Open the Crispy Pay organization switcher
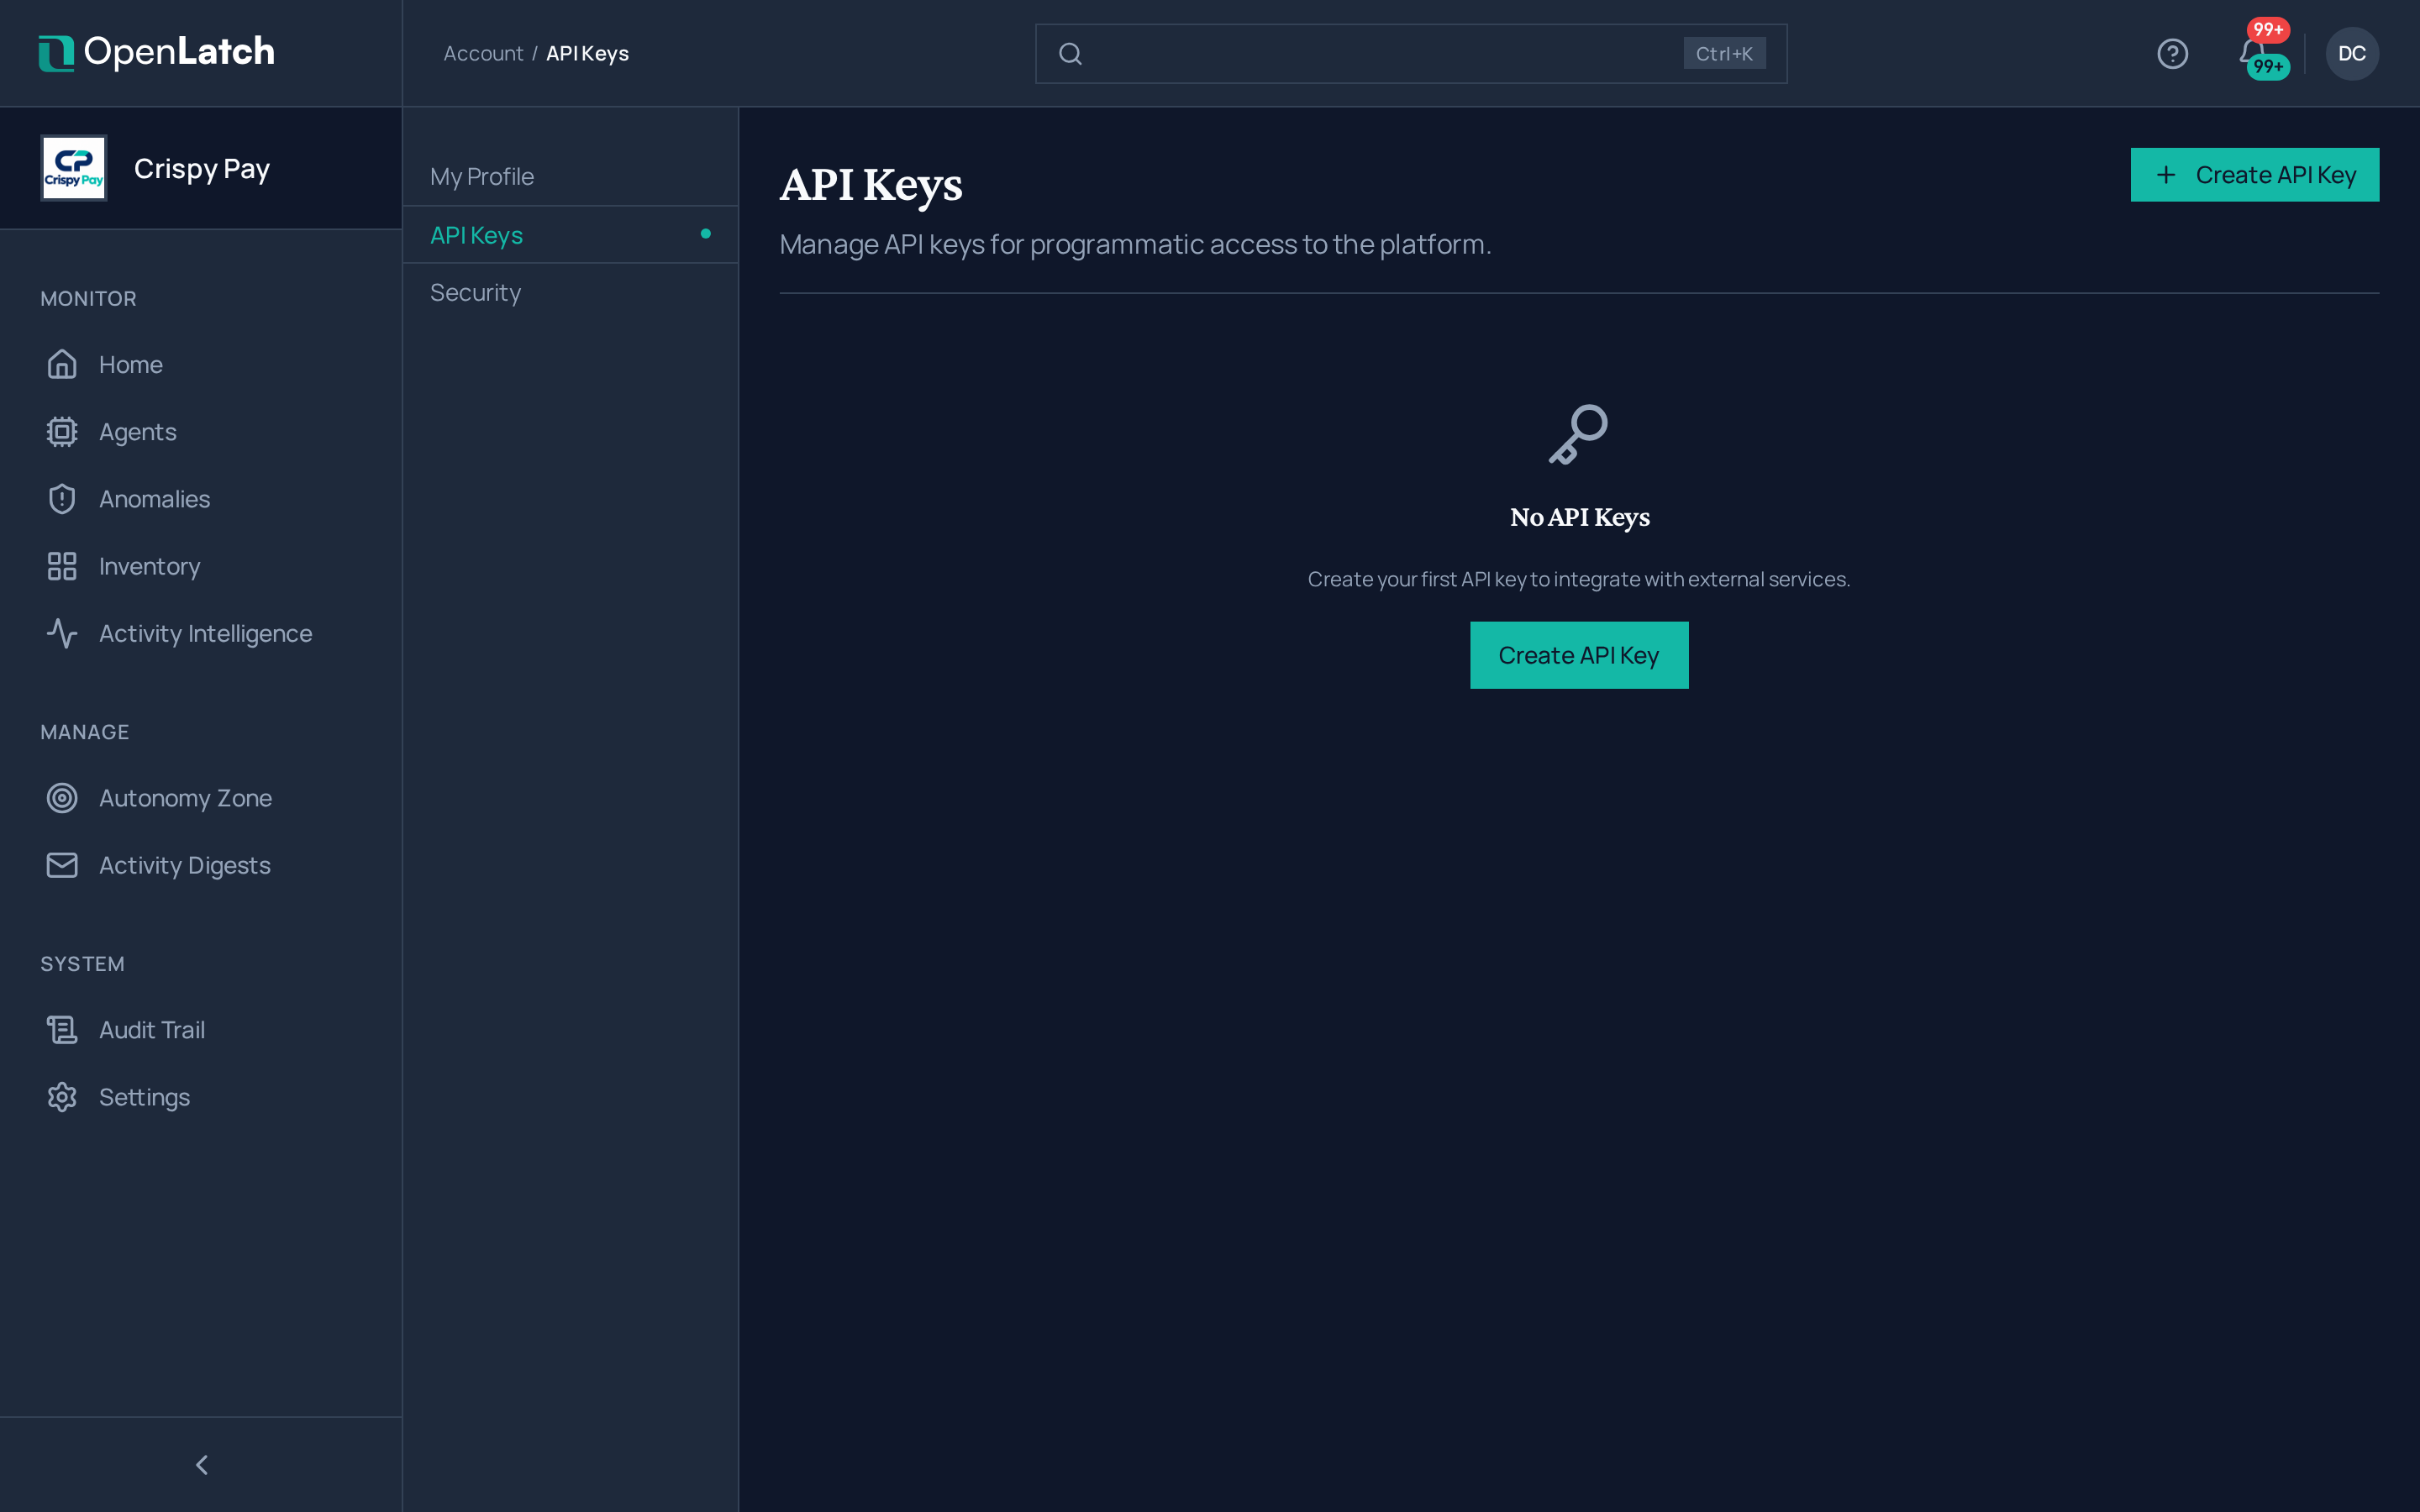The width and height of the screenshot is (2420, 1512). [x=201, y=168]
